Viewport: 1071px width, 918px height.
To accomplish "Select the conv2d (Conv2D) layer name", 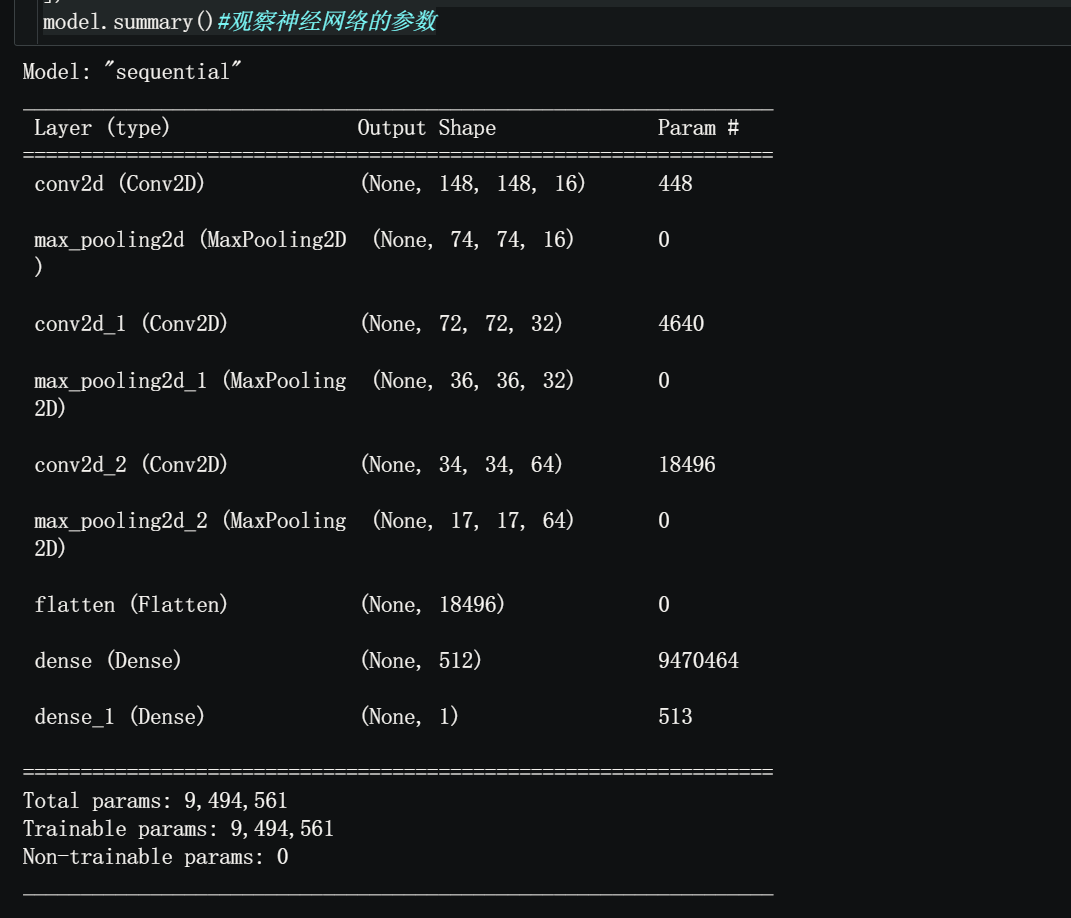I will pyautogui.click(x=120, y=184).
